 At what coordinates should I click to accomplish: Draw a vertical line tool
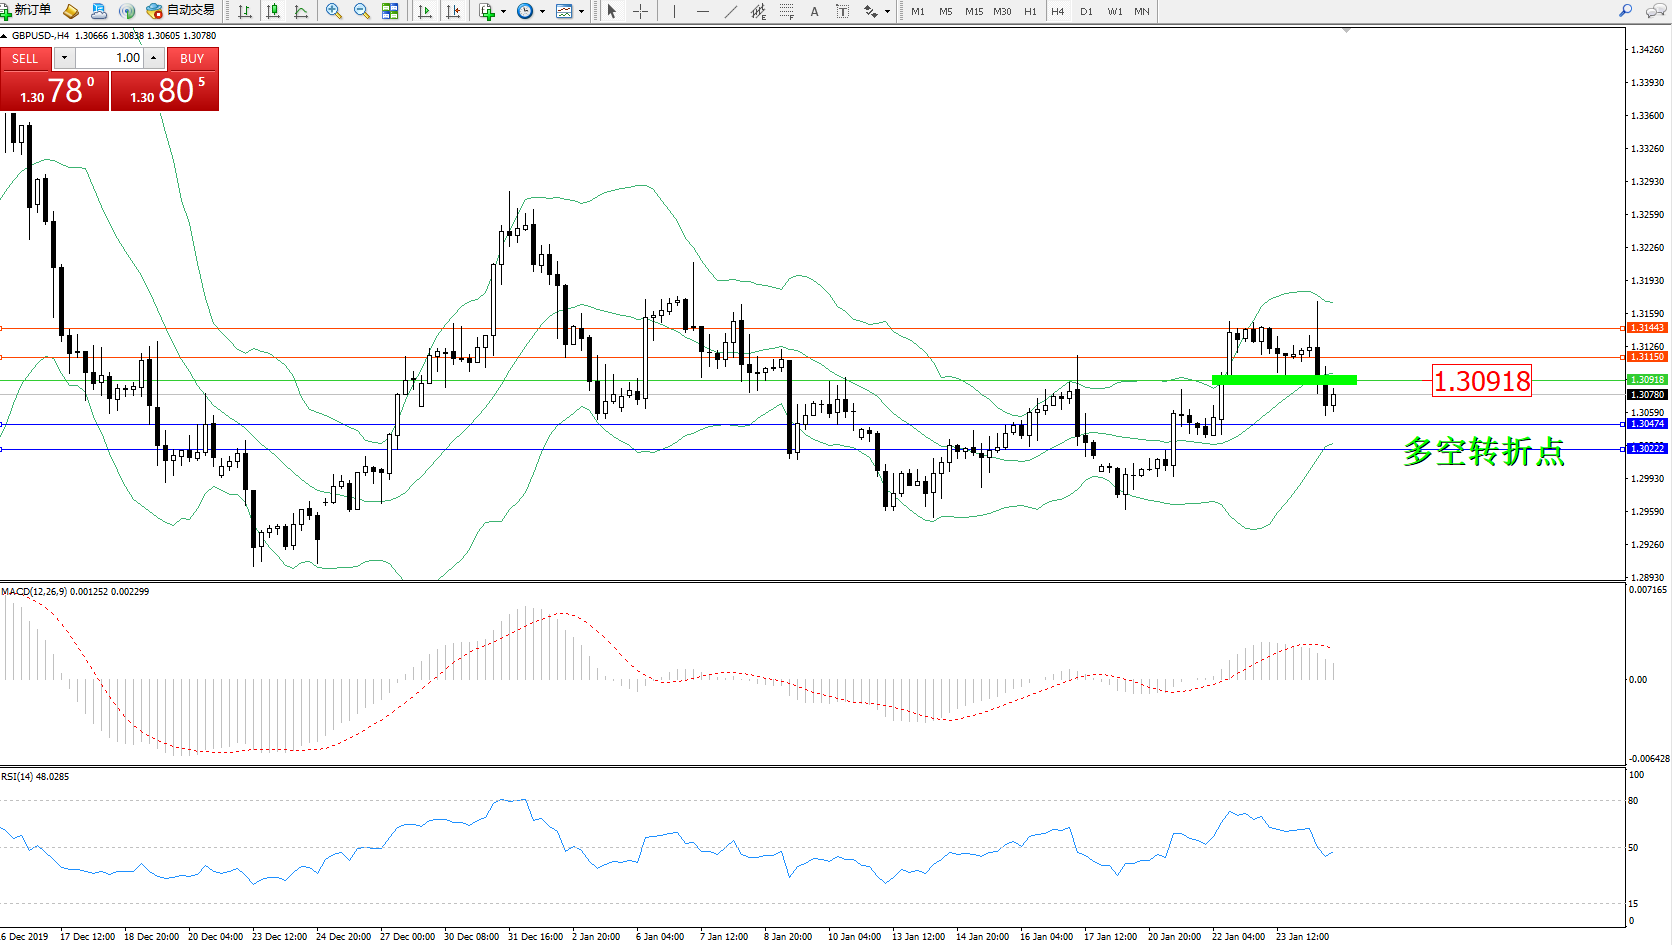tap(674, 11)
